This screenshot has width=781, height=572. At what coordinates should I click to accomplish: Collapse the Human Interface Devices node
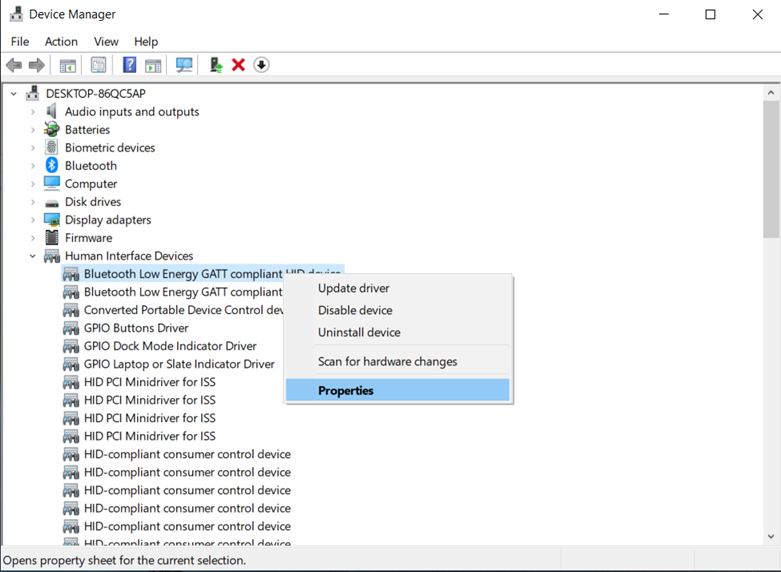click(33, 256)
